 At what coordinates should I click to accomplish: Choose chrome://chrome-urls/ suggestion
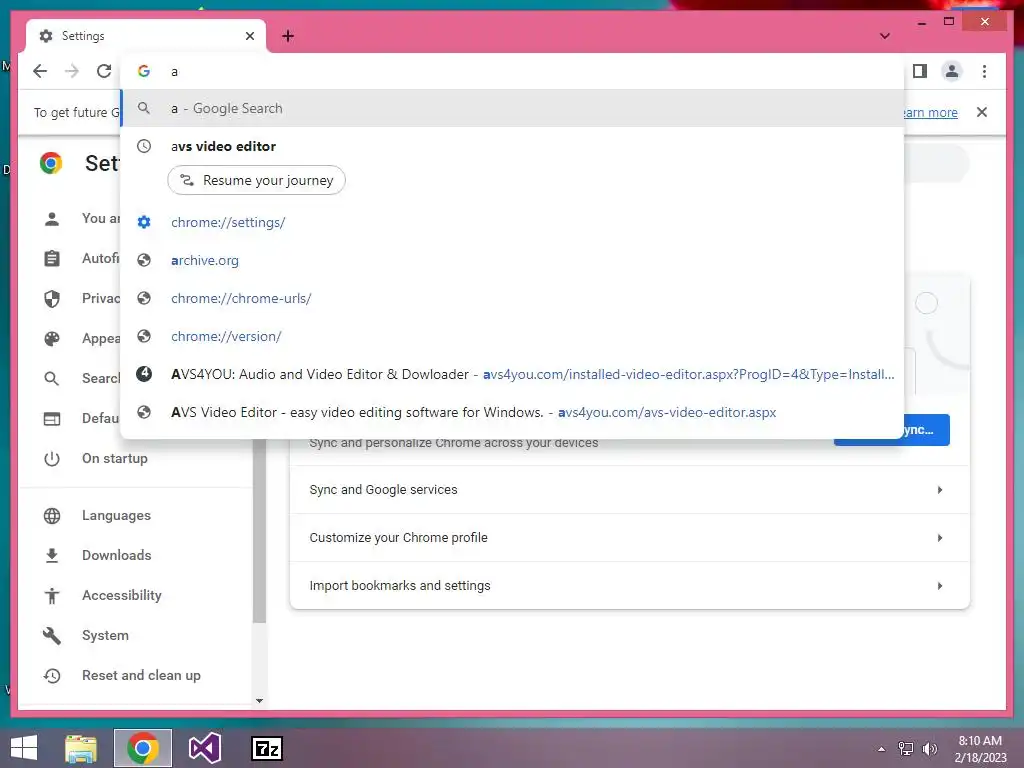point(513,298)
